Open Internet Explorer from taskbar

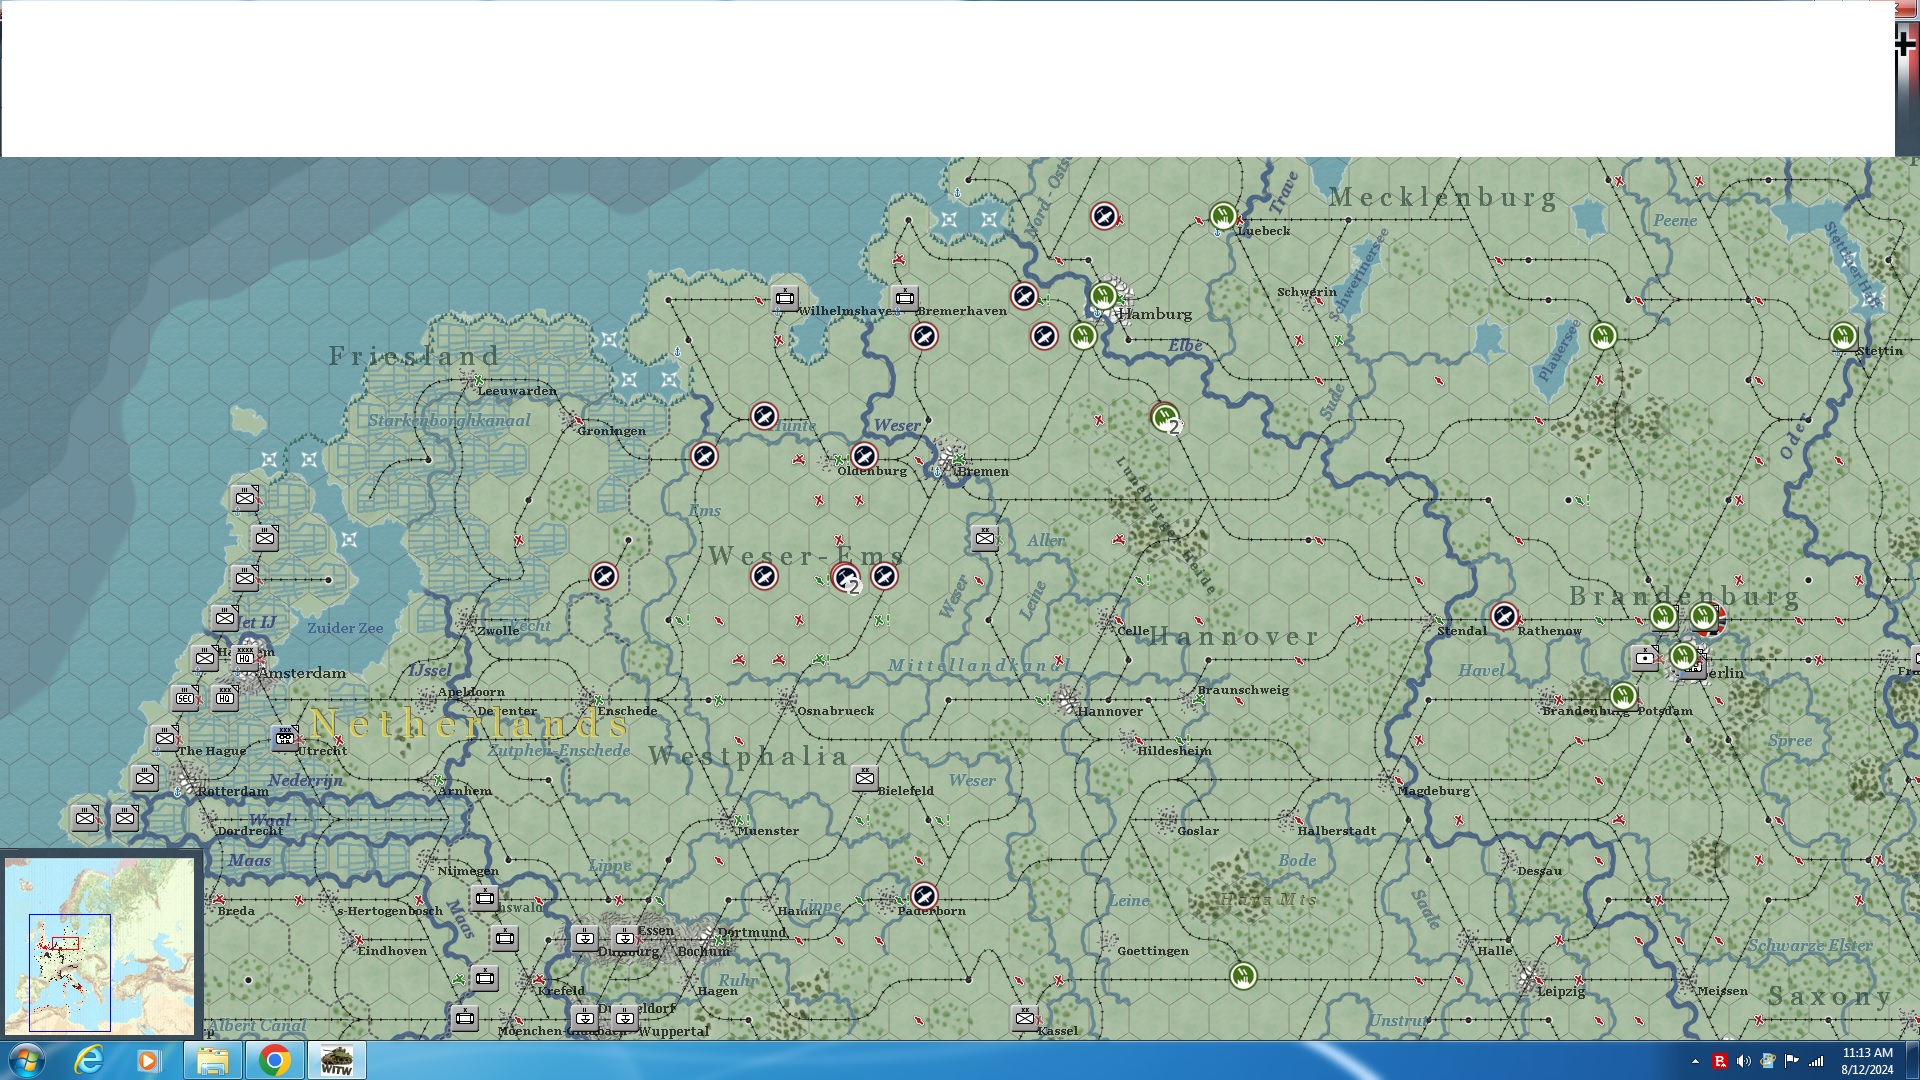pyautogui.click(x=89, y=1060)
